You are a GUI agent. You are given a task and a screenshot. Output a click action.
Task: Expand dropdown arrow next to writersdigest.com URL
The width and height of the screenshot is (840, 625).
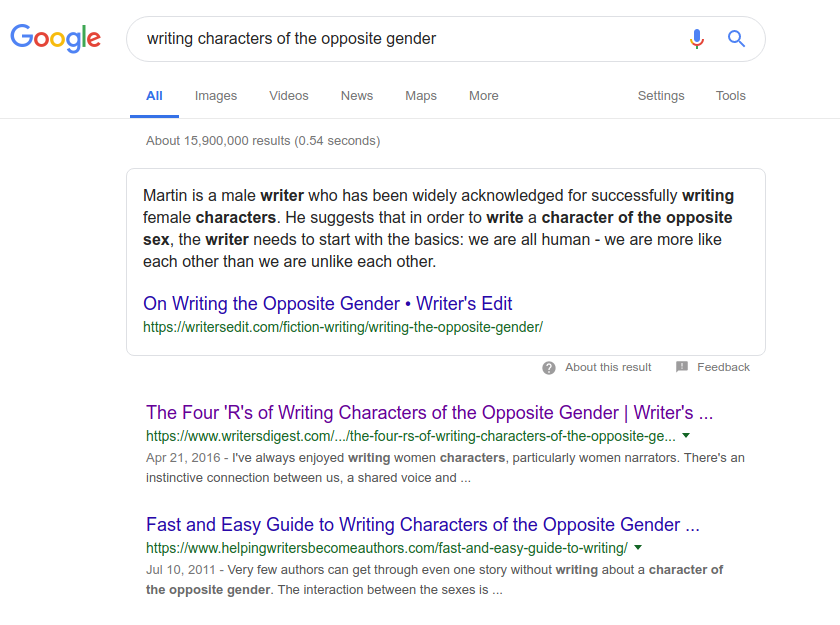click(686, 437)
